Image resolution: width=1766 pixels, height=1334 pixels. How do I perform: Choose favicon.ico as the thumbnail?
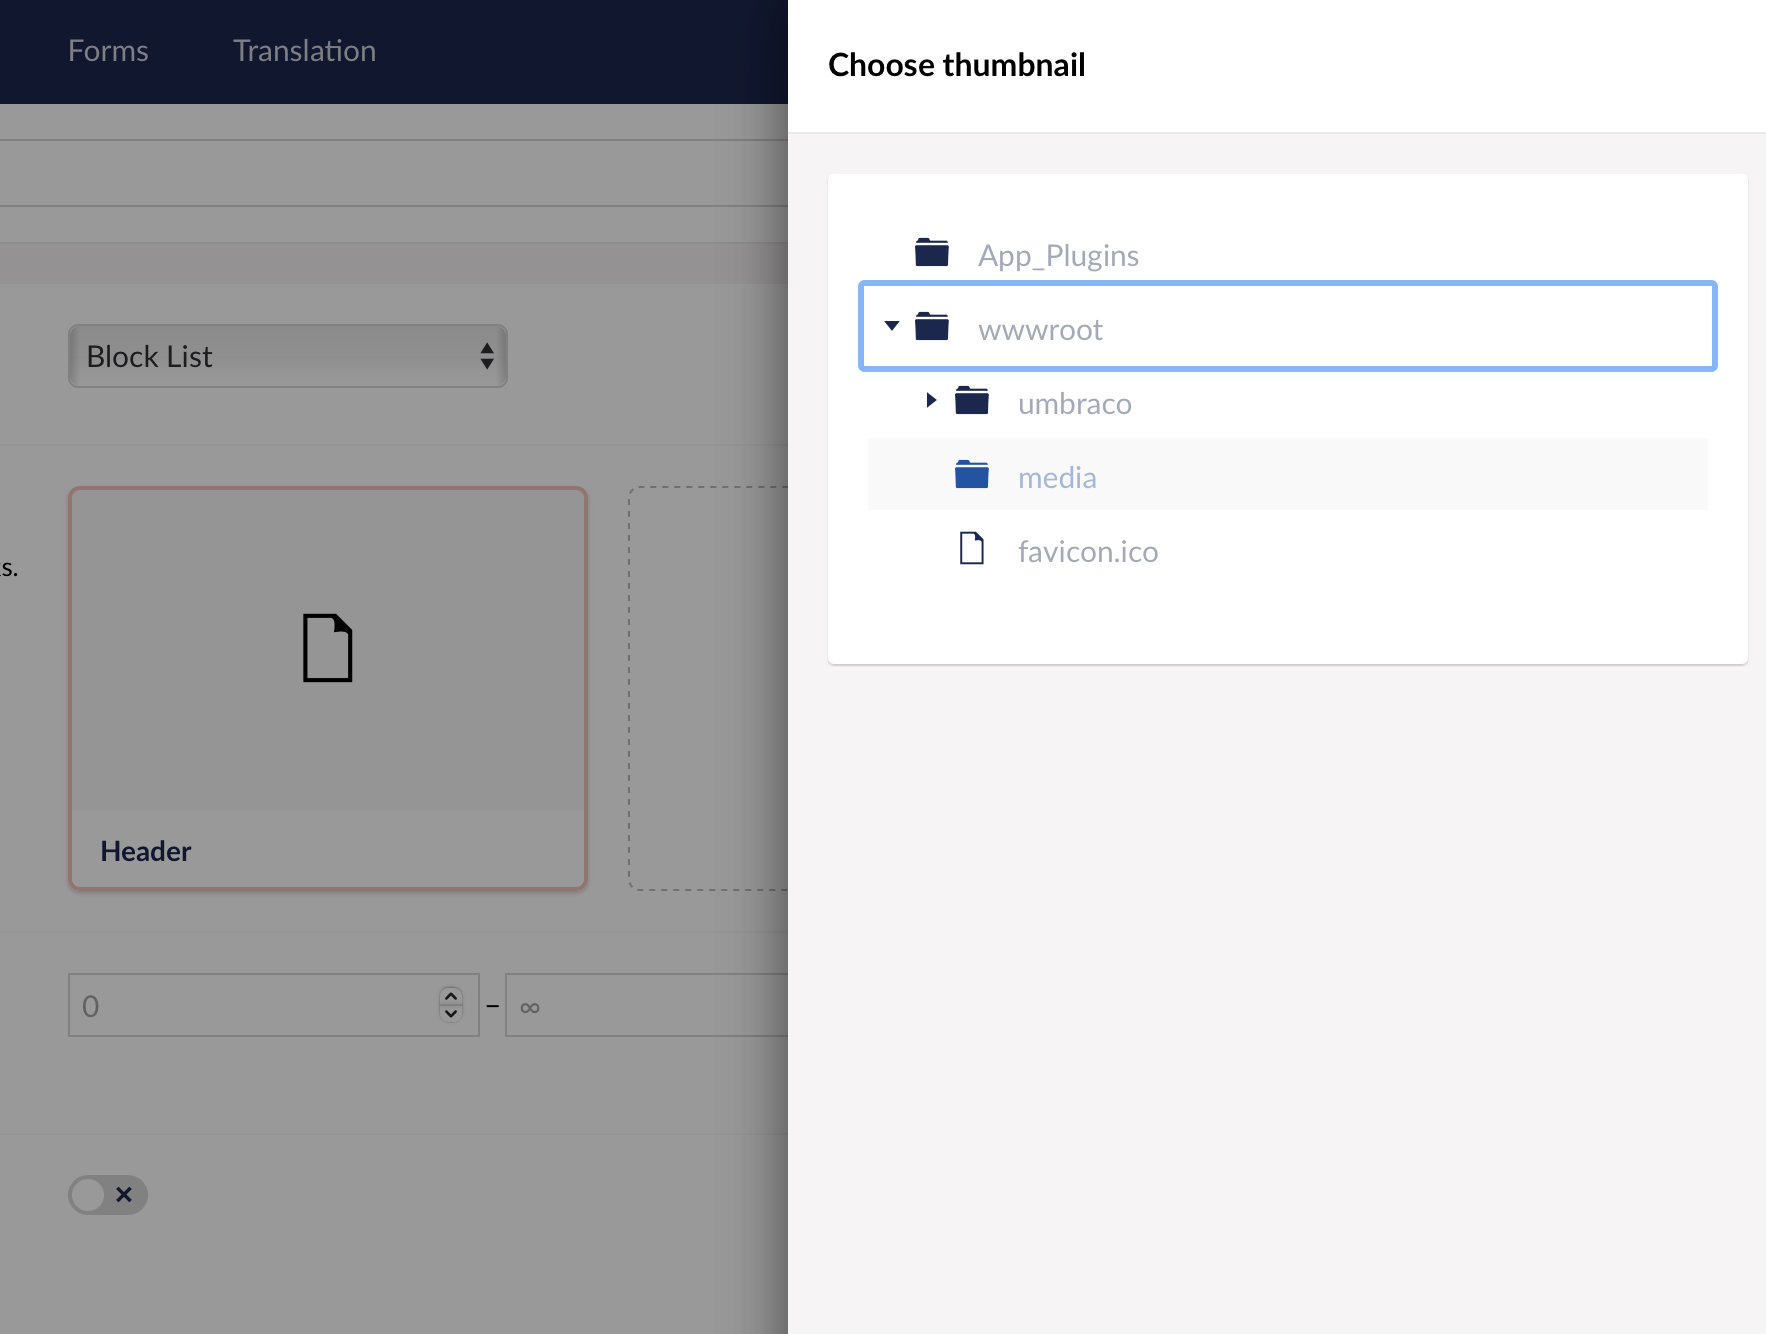click(x=1088, y=551)
